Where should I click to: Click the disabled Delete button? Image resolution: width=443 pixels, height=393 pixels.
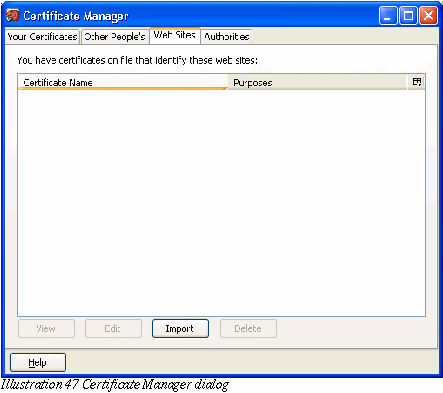tap(248, 329)
